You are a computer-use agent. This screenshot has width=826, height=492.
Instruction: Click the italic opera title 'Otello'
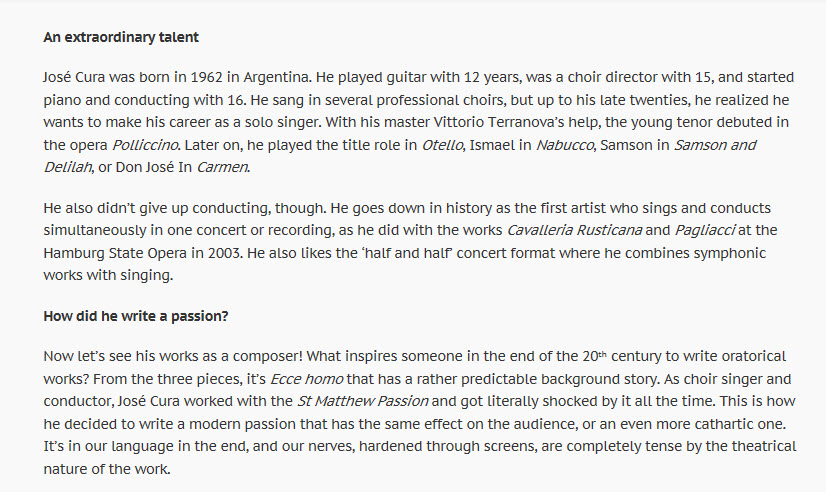click(x=442, y=145)
